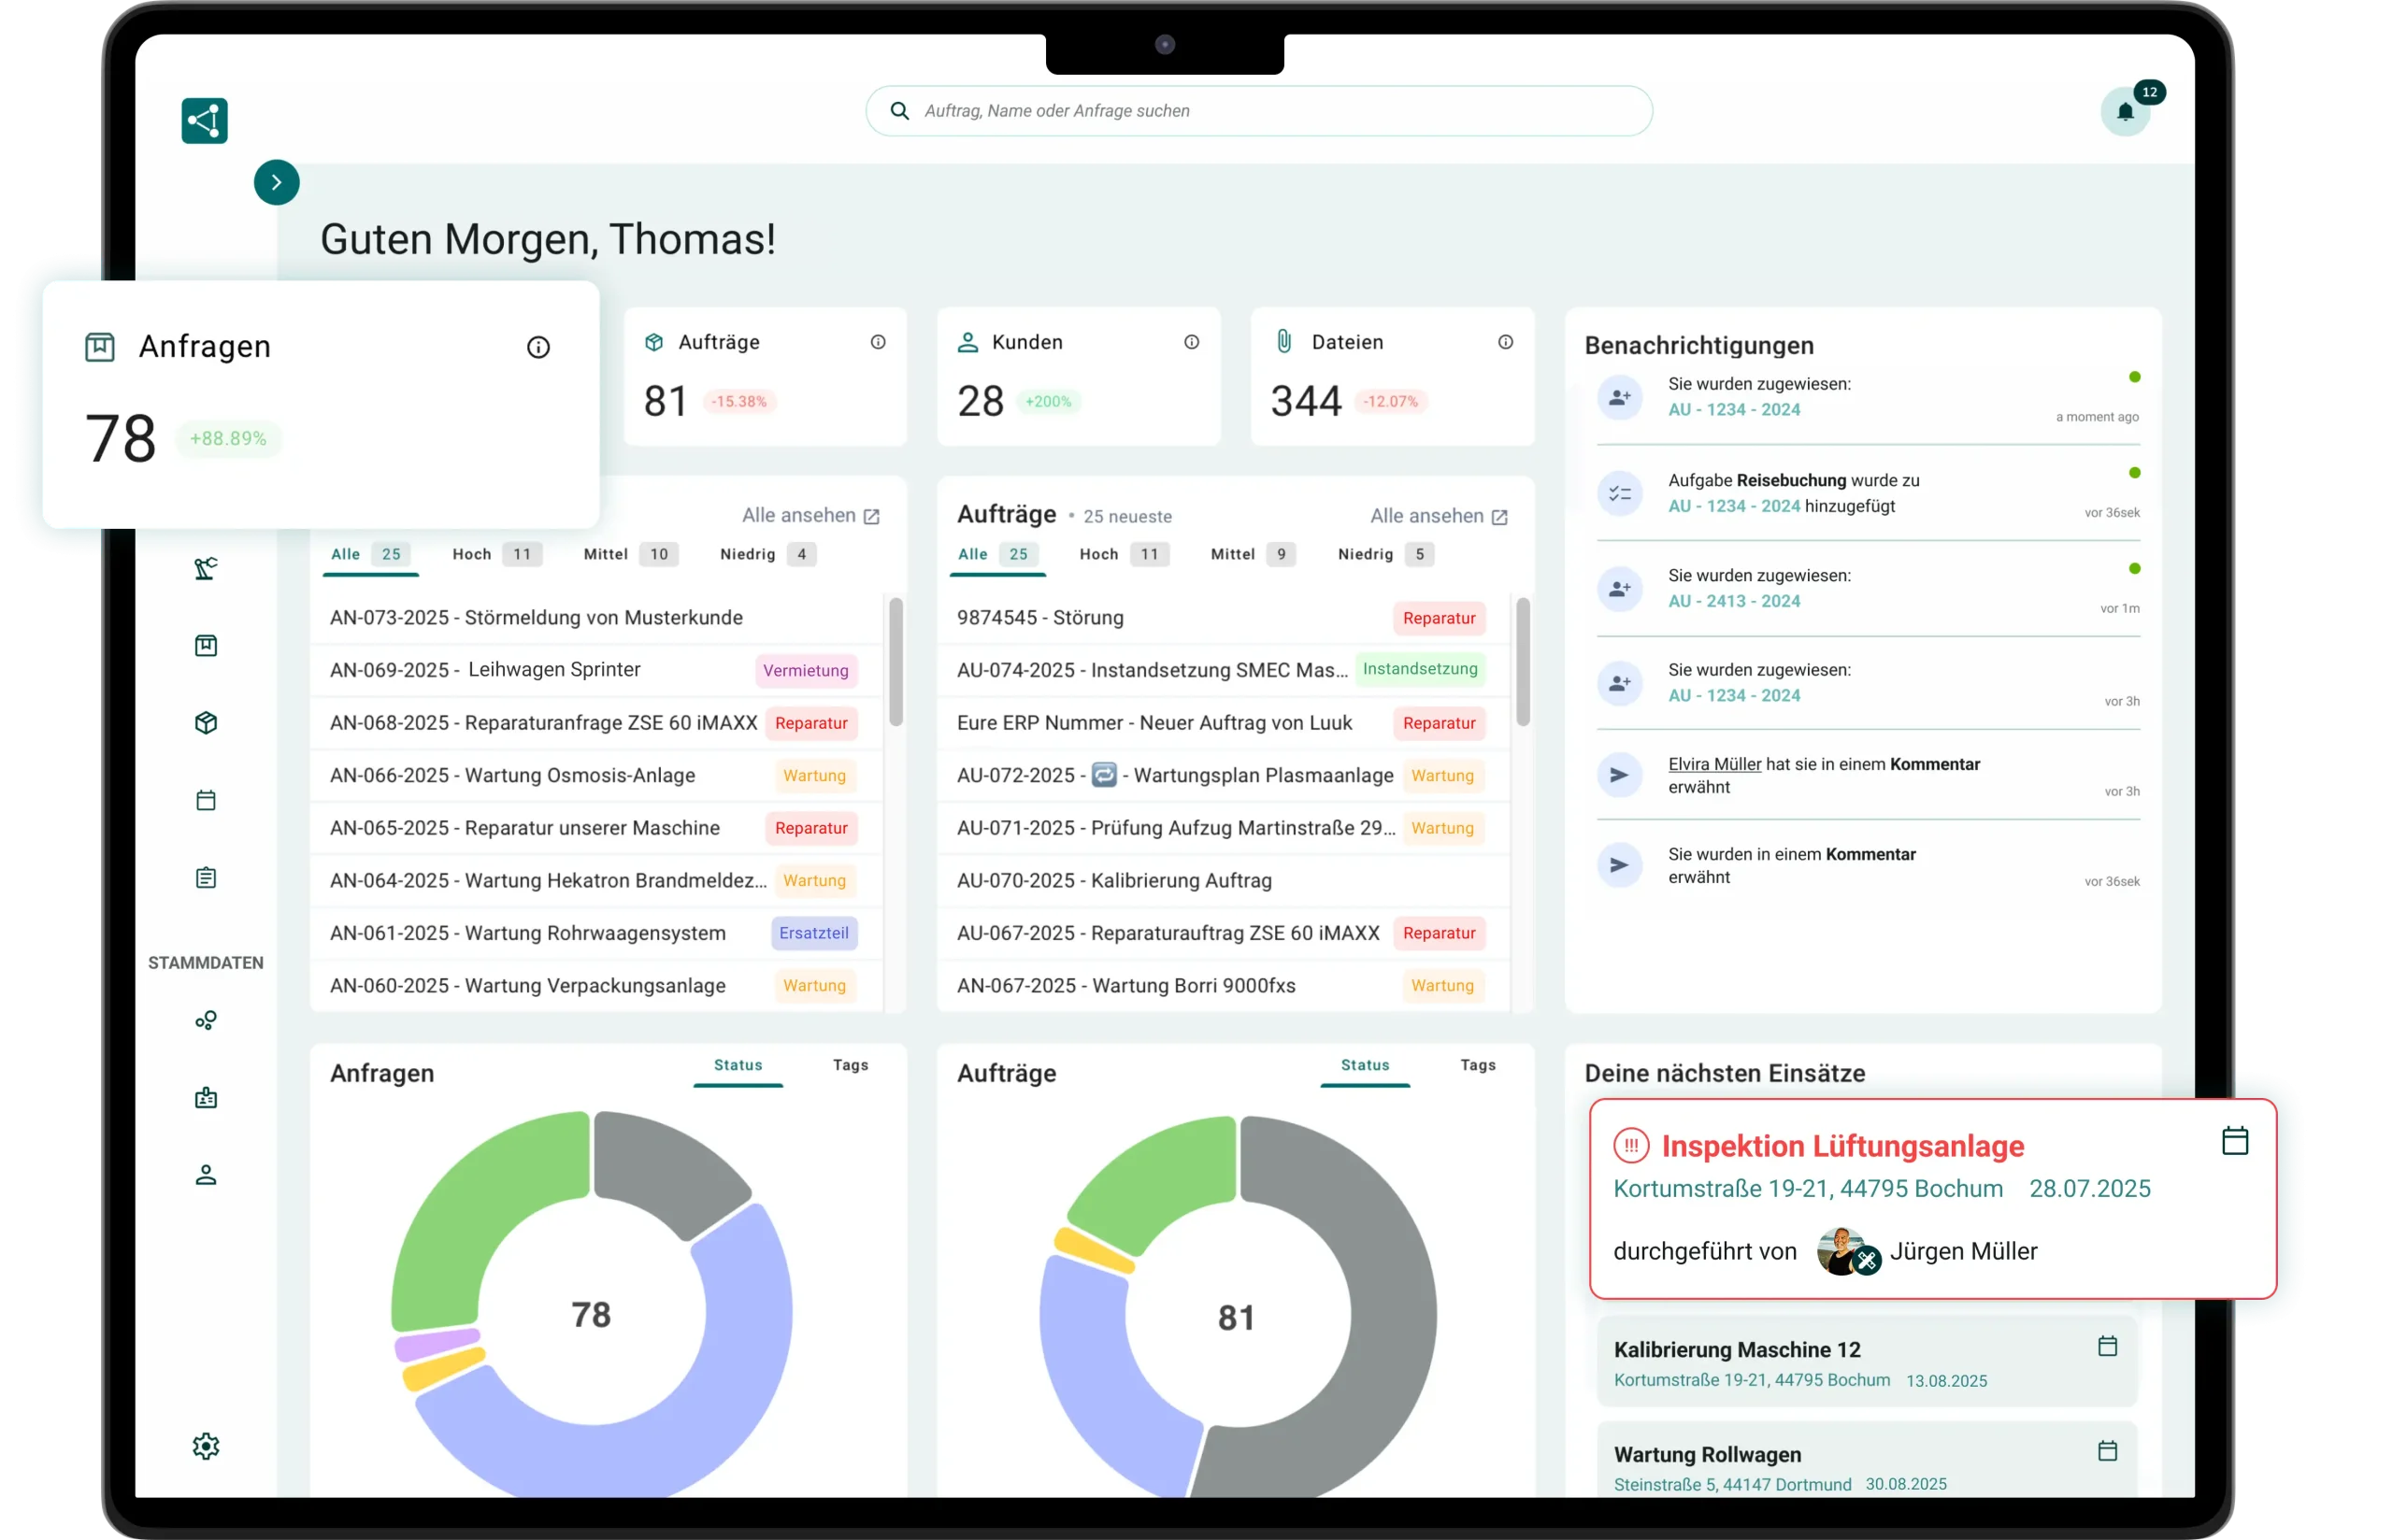Viewport: 2393px width, 1540px height.
Task: Open Elvira Müller link in notifications
Action: click(1714, 764)
